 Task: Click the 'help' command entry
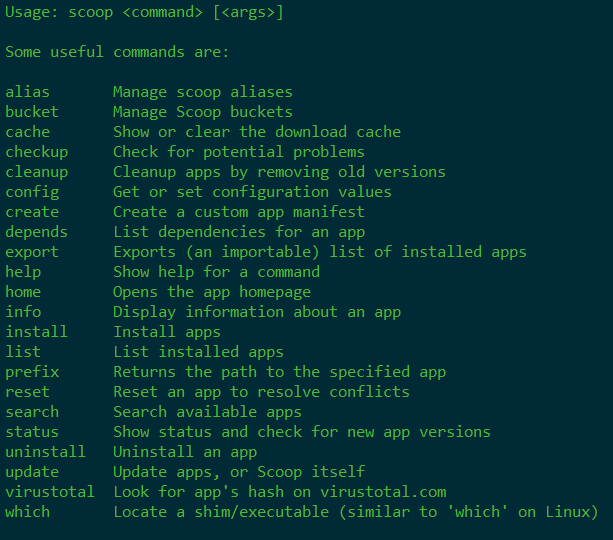tap(23, 272)
